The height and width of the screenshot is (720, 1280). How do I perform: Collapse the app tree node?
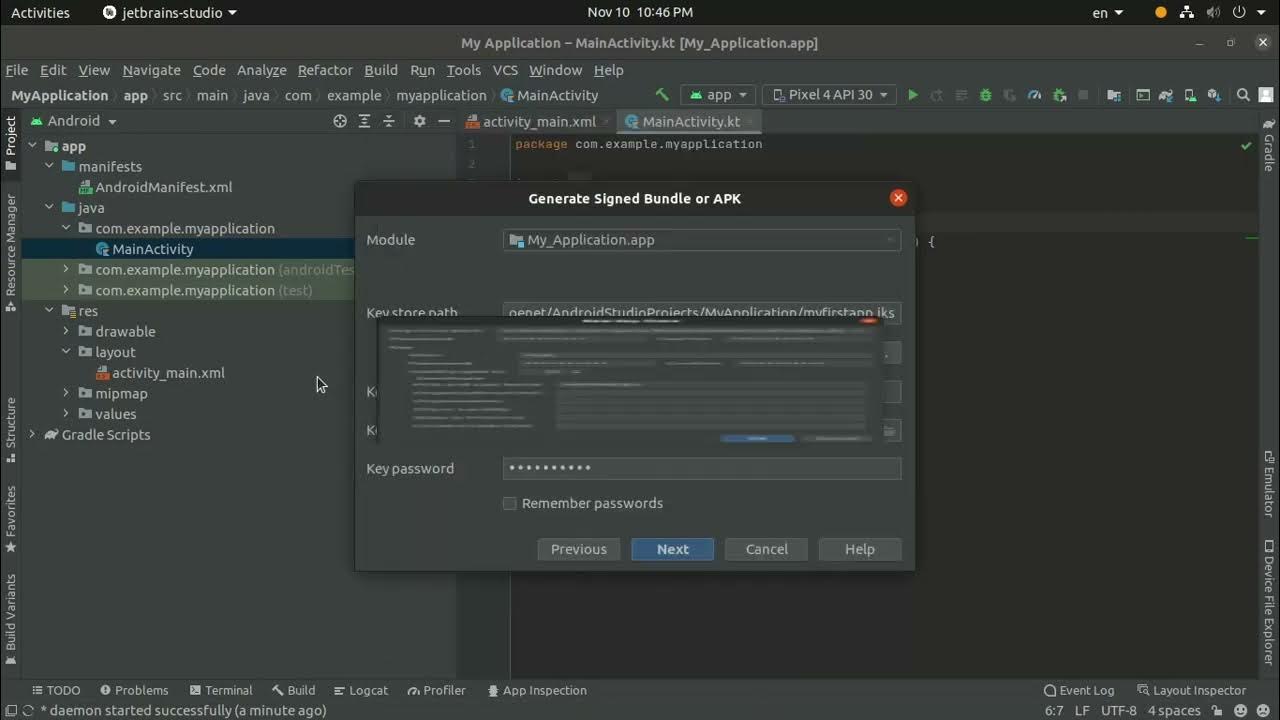tap(32, 146)
